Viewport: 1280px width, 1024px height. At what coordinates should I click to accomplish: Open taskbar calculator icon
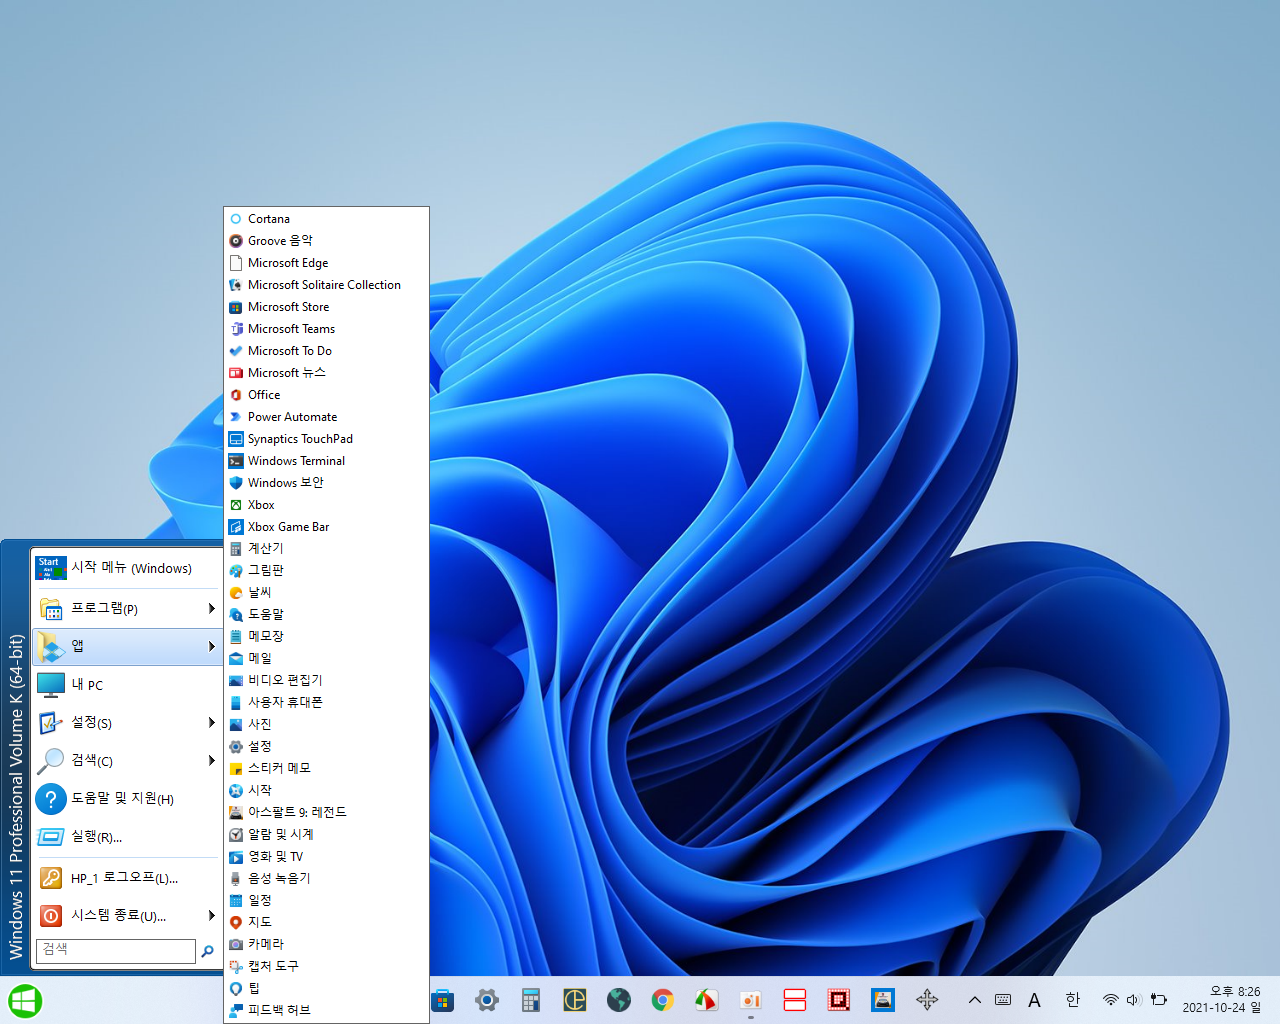coord(531,1000)
